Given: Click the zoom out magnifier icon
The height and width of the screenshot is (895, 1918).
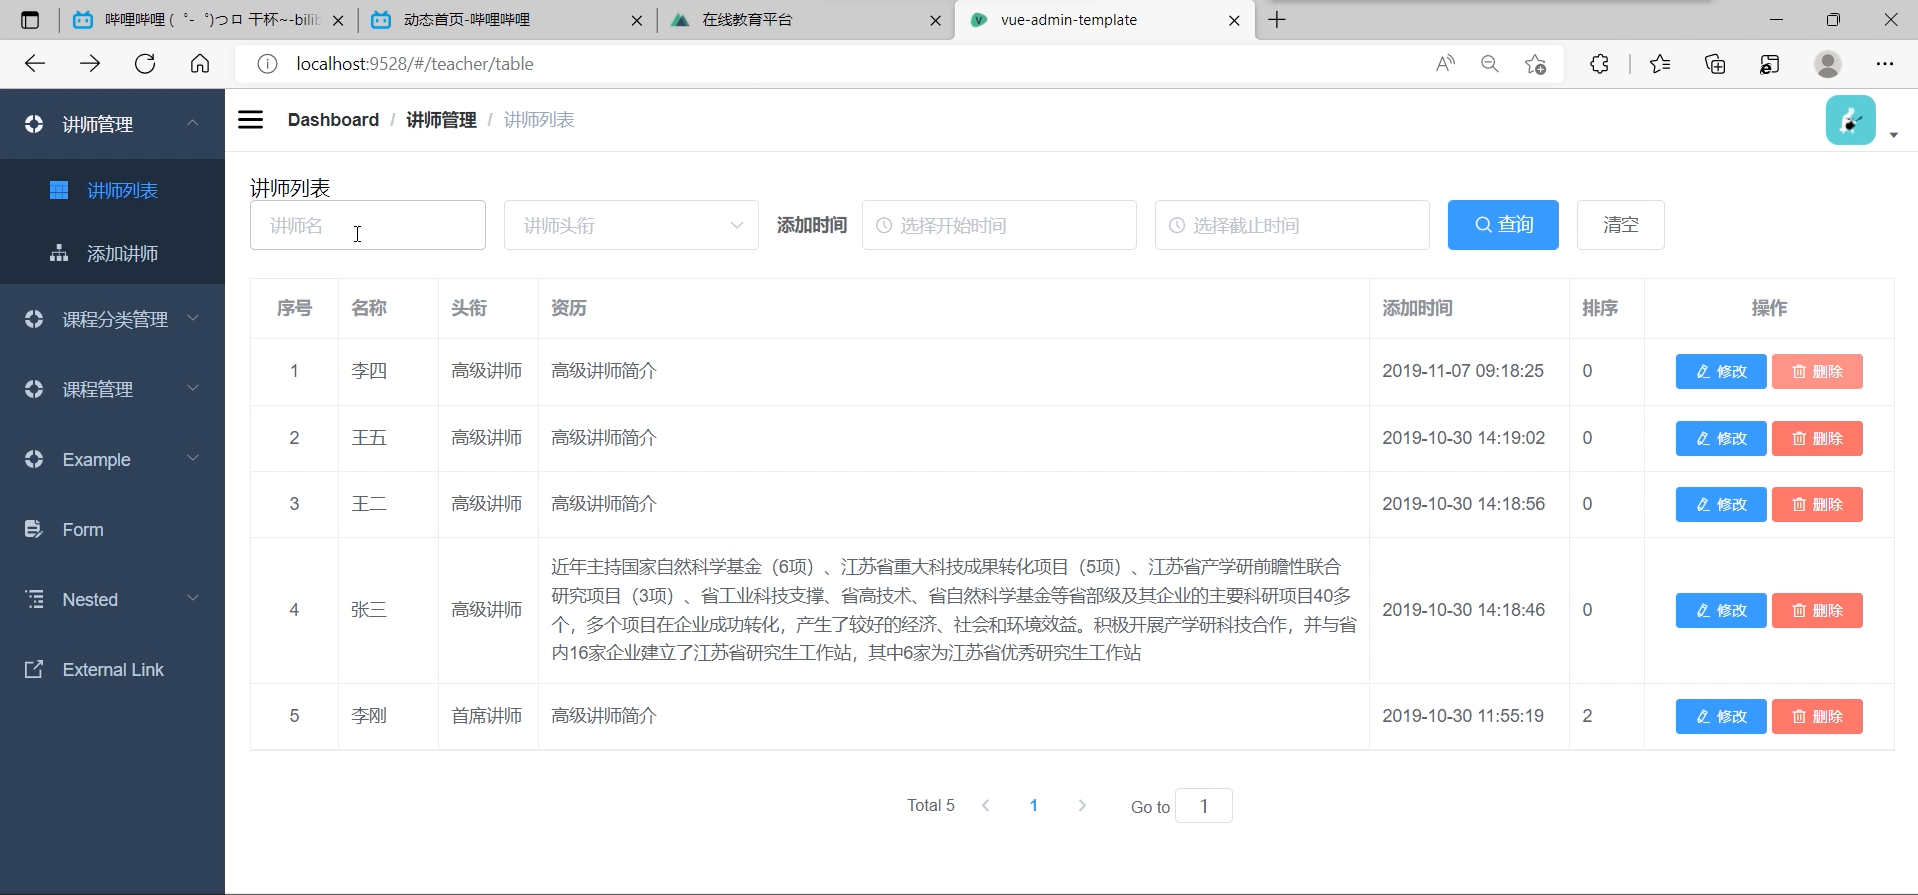Looking at the screenshot, I should point(1490,64).
